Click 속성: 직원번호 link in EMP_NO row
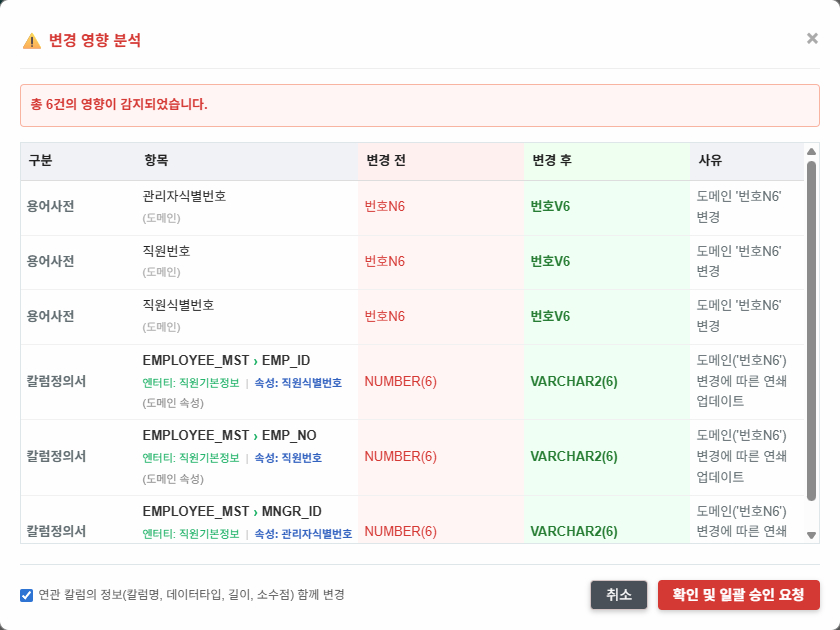The image size is (840, 630). [x=288, y=458]
